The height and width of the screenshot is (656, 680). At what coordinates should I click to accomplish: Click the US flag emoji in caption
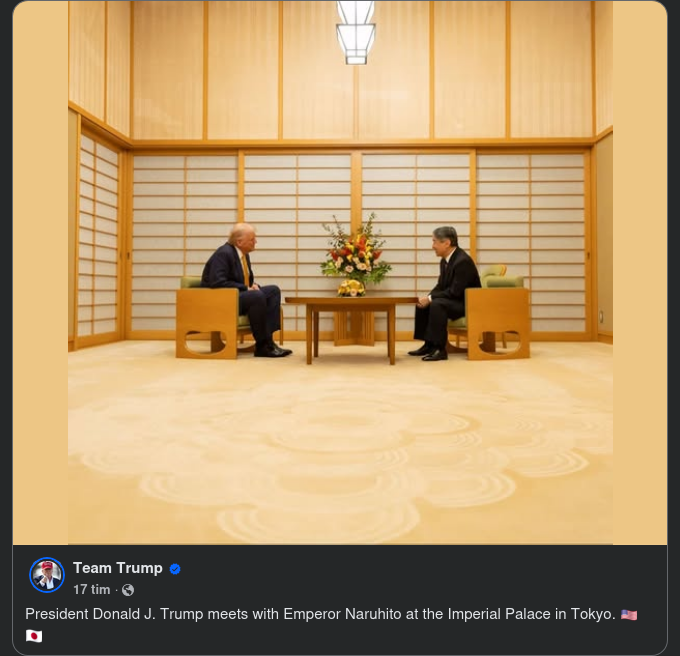click(x=629, y=615)
